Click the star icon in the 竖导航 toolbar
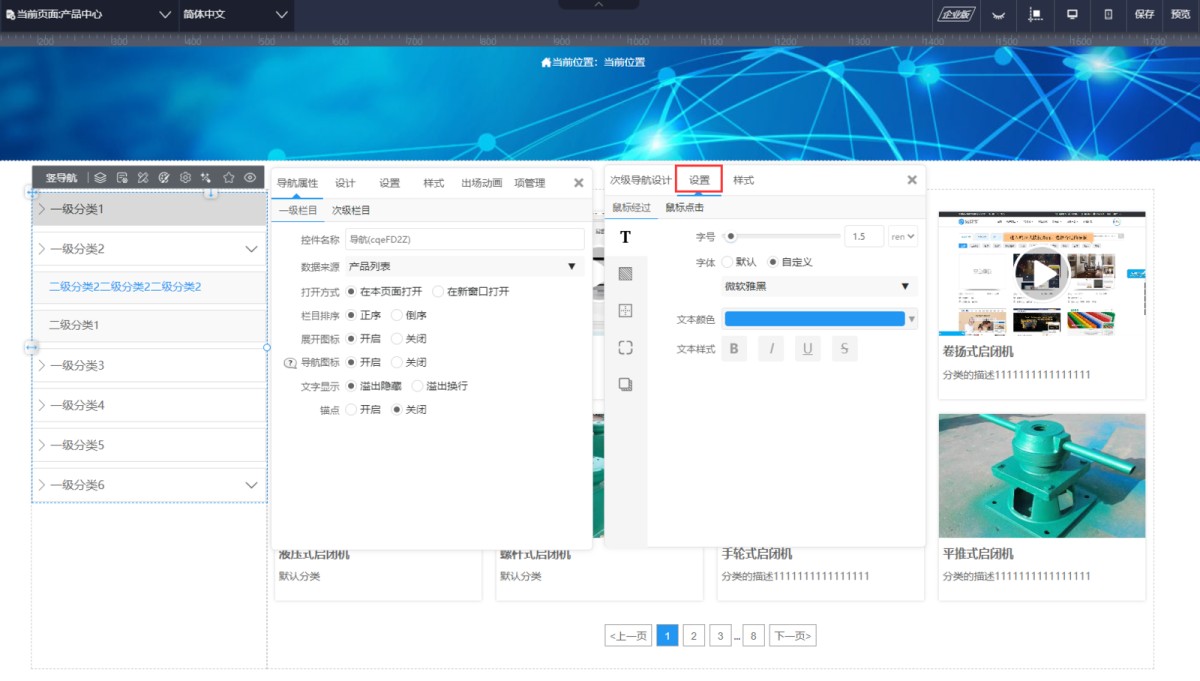Screen dimensions: 1200x681 (228, 178)
